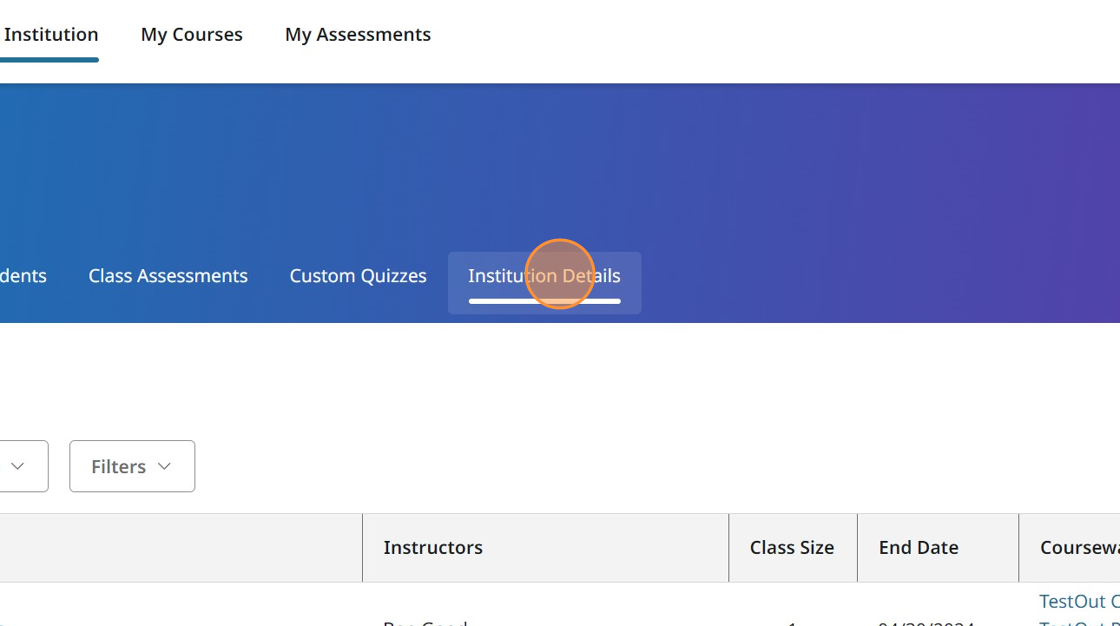This screenshot has width=1120, height=626.
Task: Open the My Assessments tab
Action: (x=357, y=34)
